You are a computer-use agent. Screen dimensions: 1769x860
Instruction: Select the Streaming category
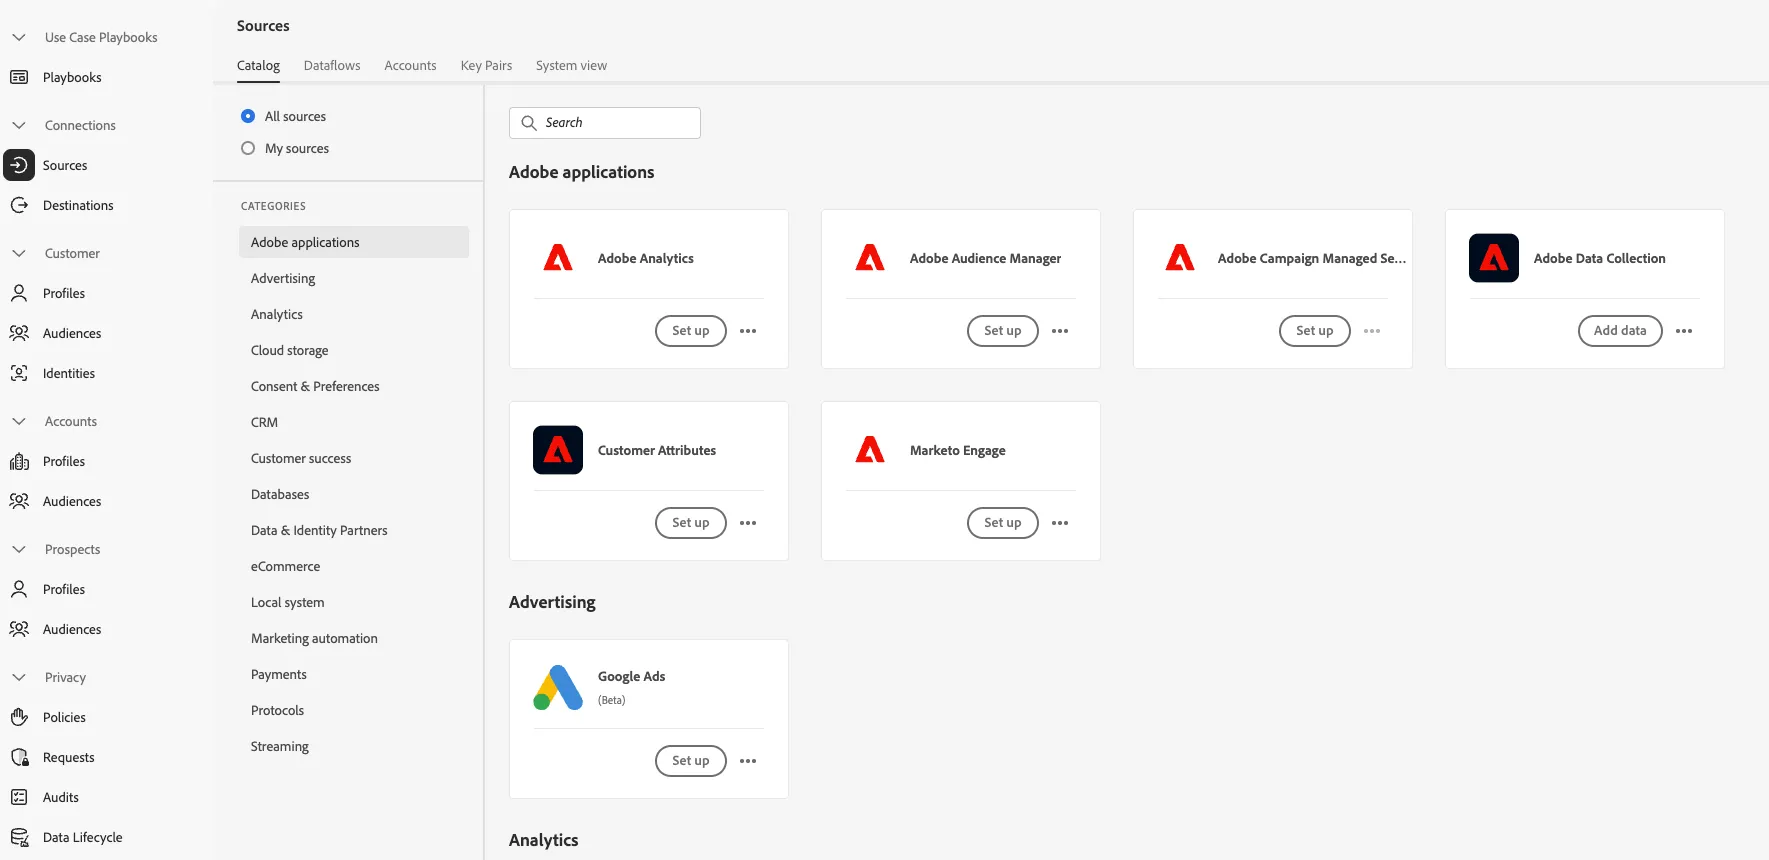354,746
